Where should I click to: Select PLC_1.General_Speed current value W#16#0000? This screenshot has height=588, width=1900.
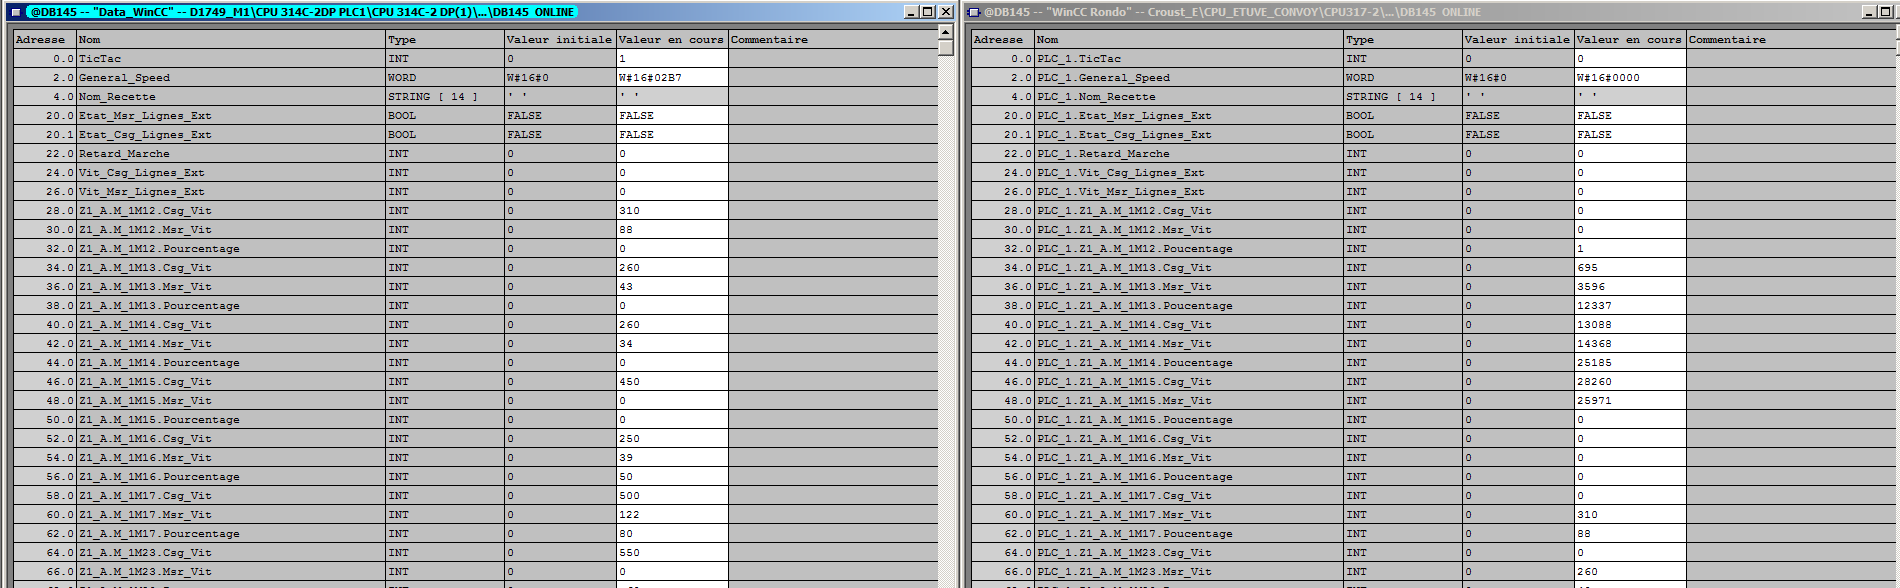pyautogui.click(x=1629, y=78)
